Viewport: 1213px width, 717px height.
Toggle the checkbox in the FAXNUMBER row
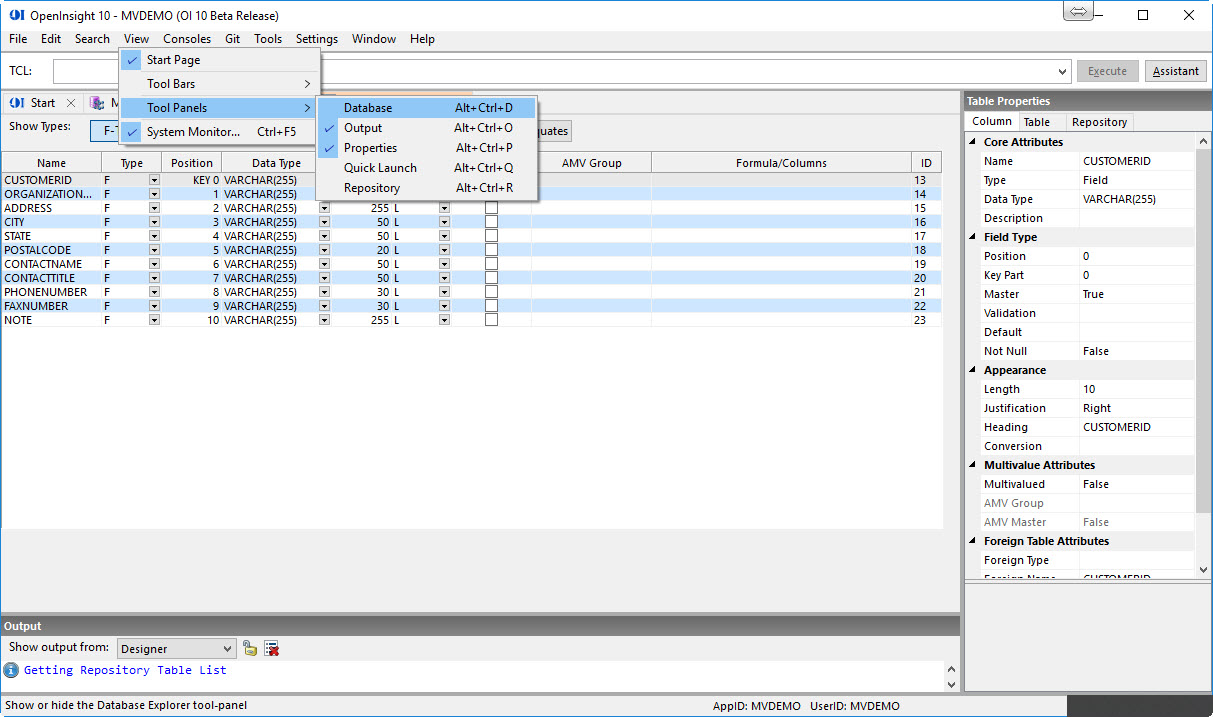491,306
